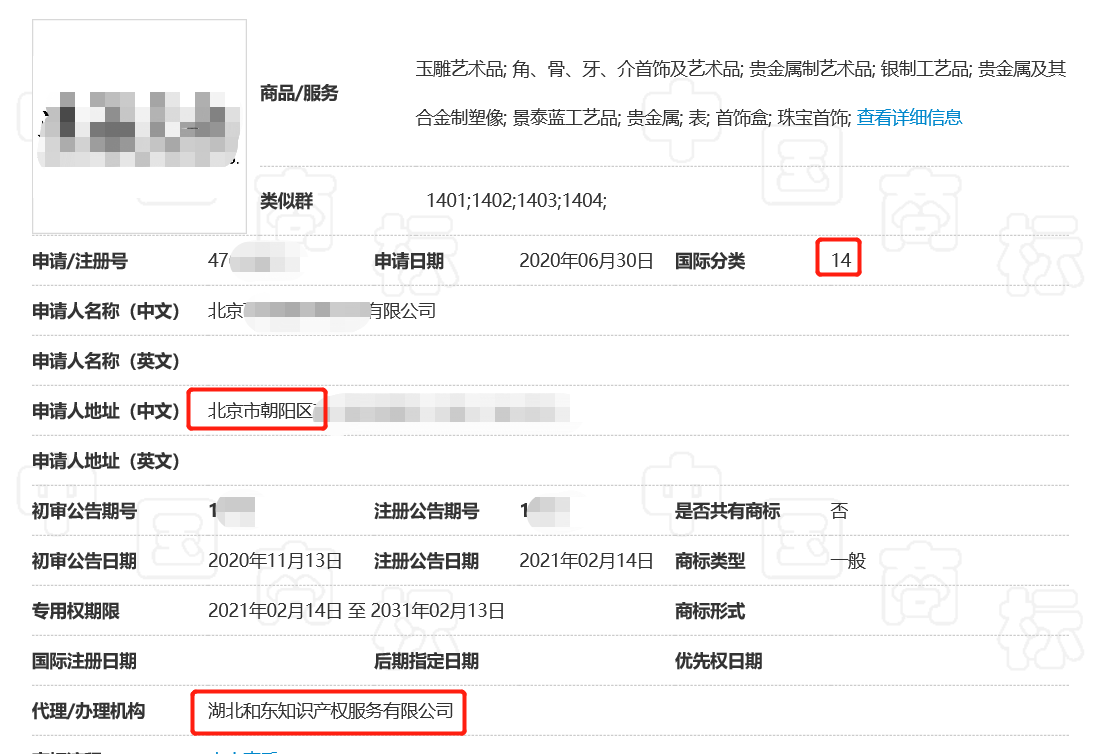Select the 国际分类 value 14
This screenshot has height=754, width=1095.
841,260
